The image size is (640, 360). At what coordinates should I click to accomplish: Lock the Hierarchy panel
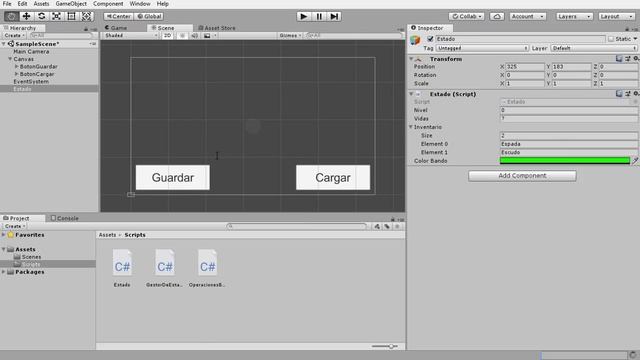(x=86, y=29)
